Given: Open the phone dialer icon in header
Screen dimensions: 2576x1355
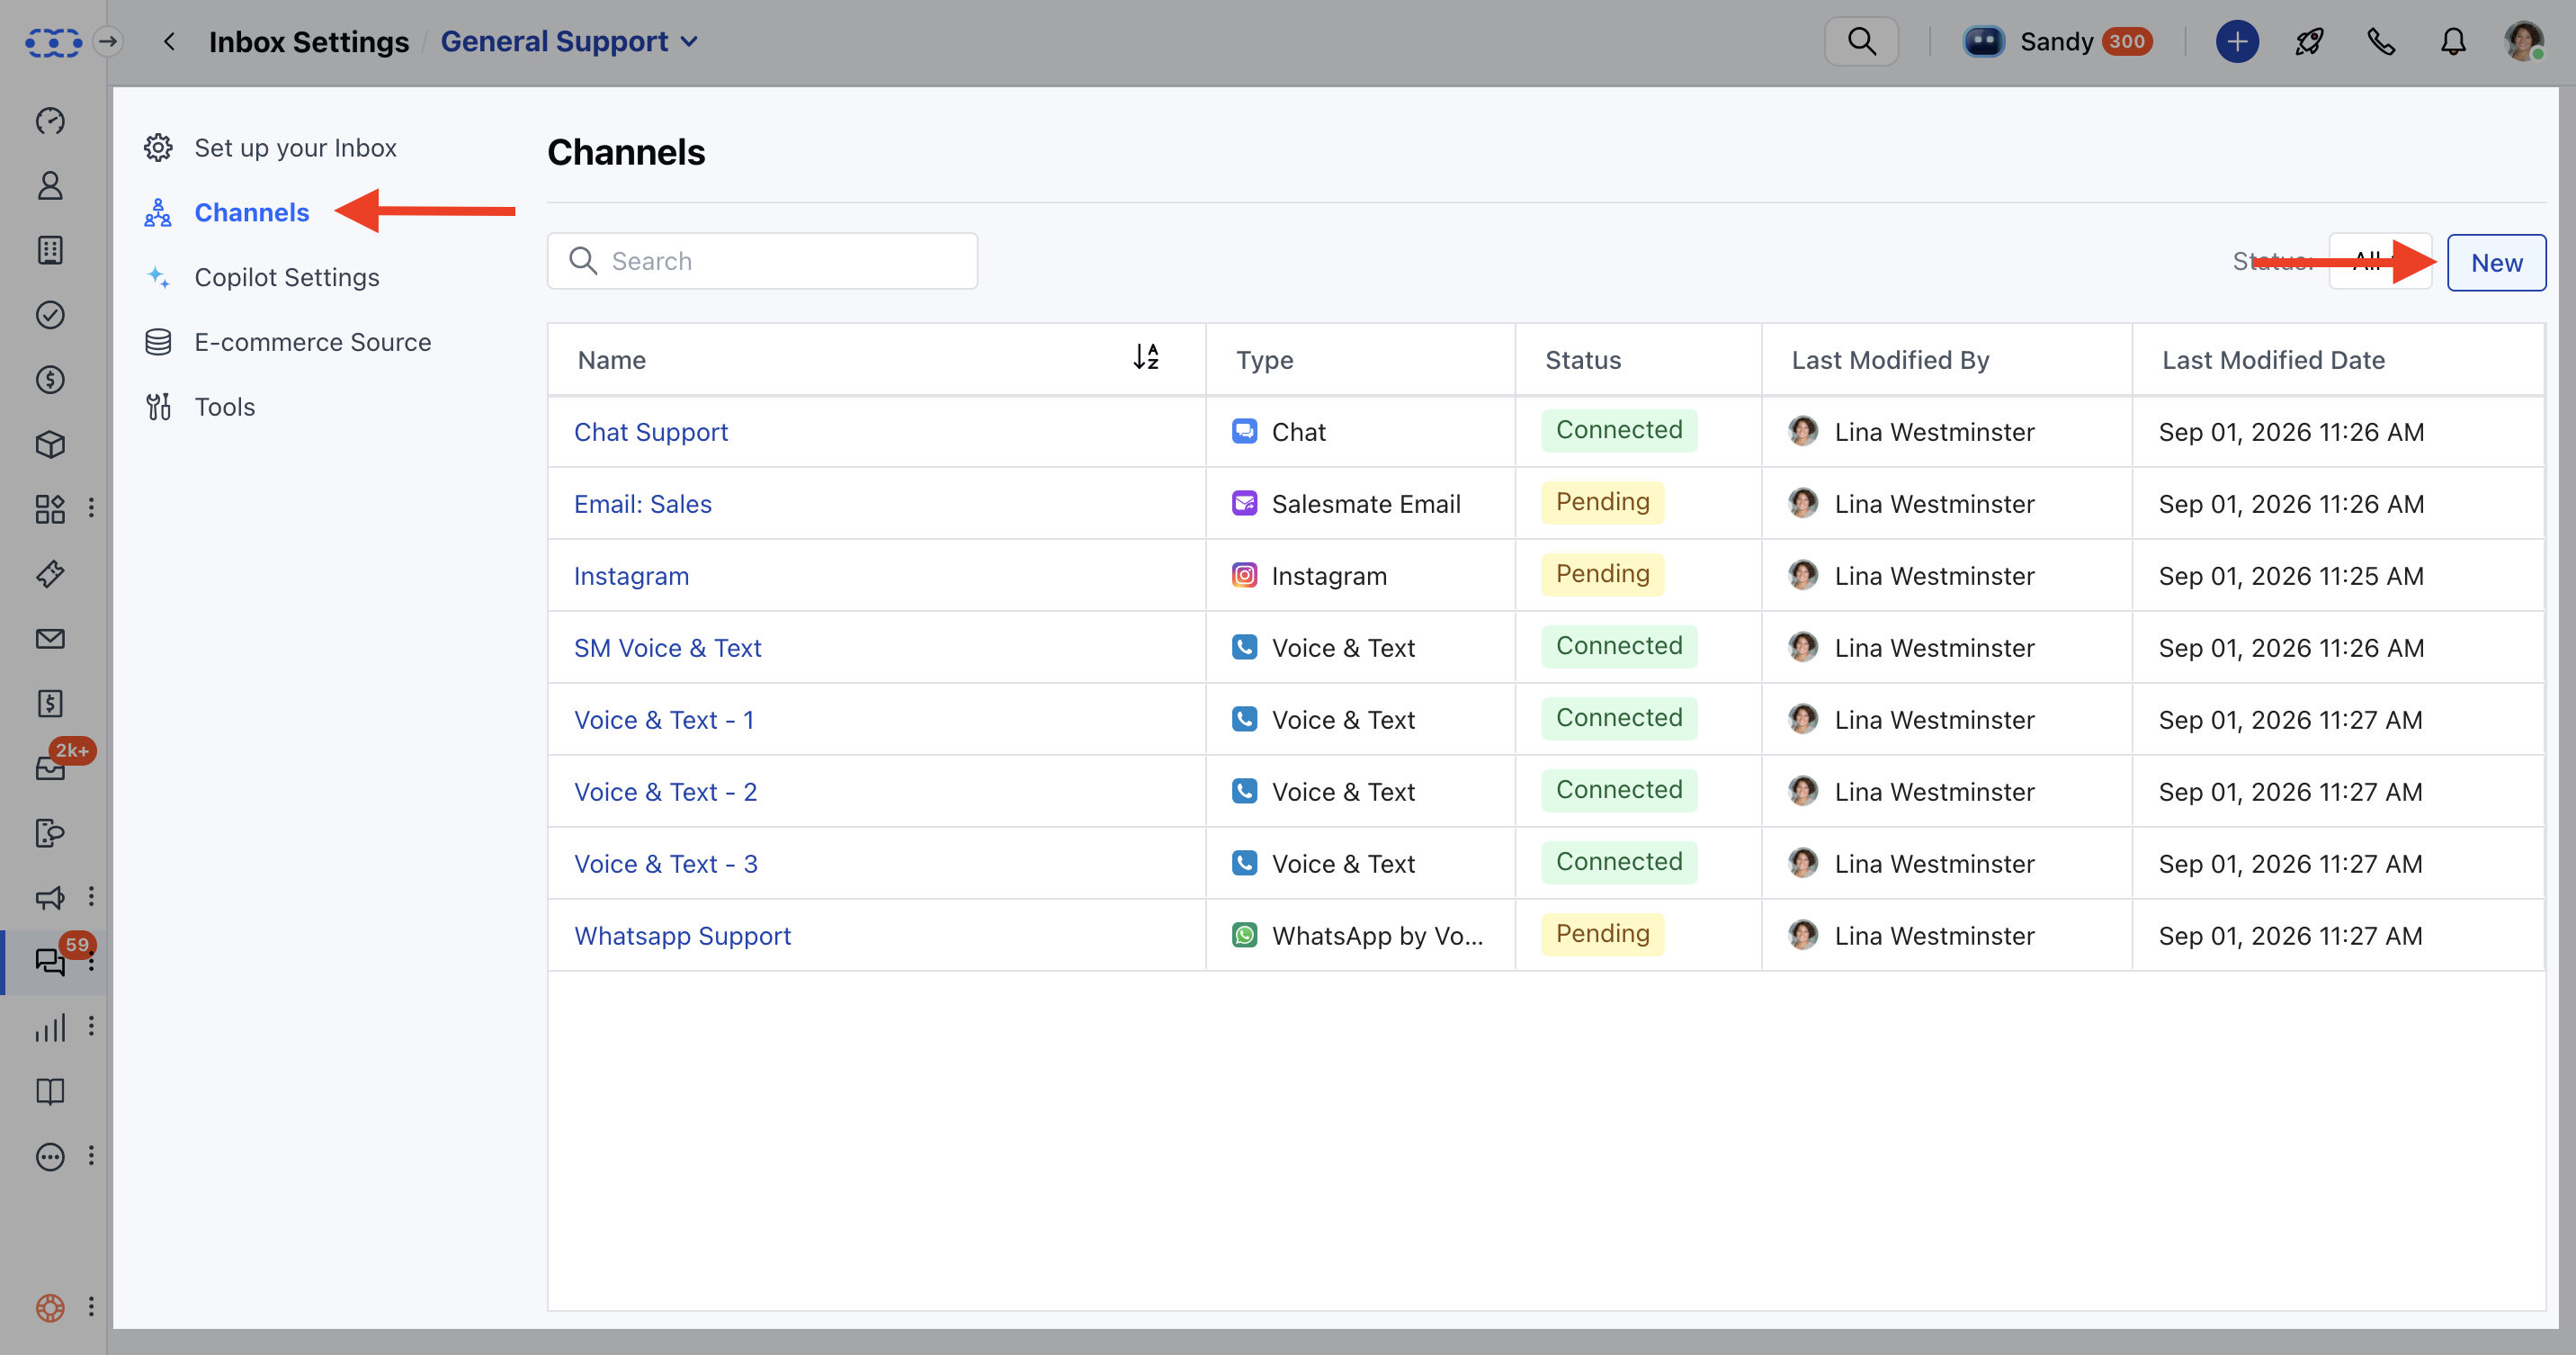Looking at the screenshot, I should click(x=2381, y=42).
